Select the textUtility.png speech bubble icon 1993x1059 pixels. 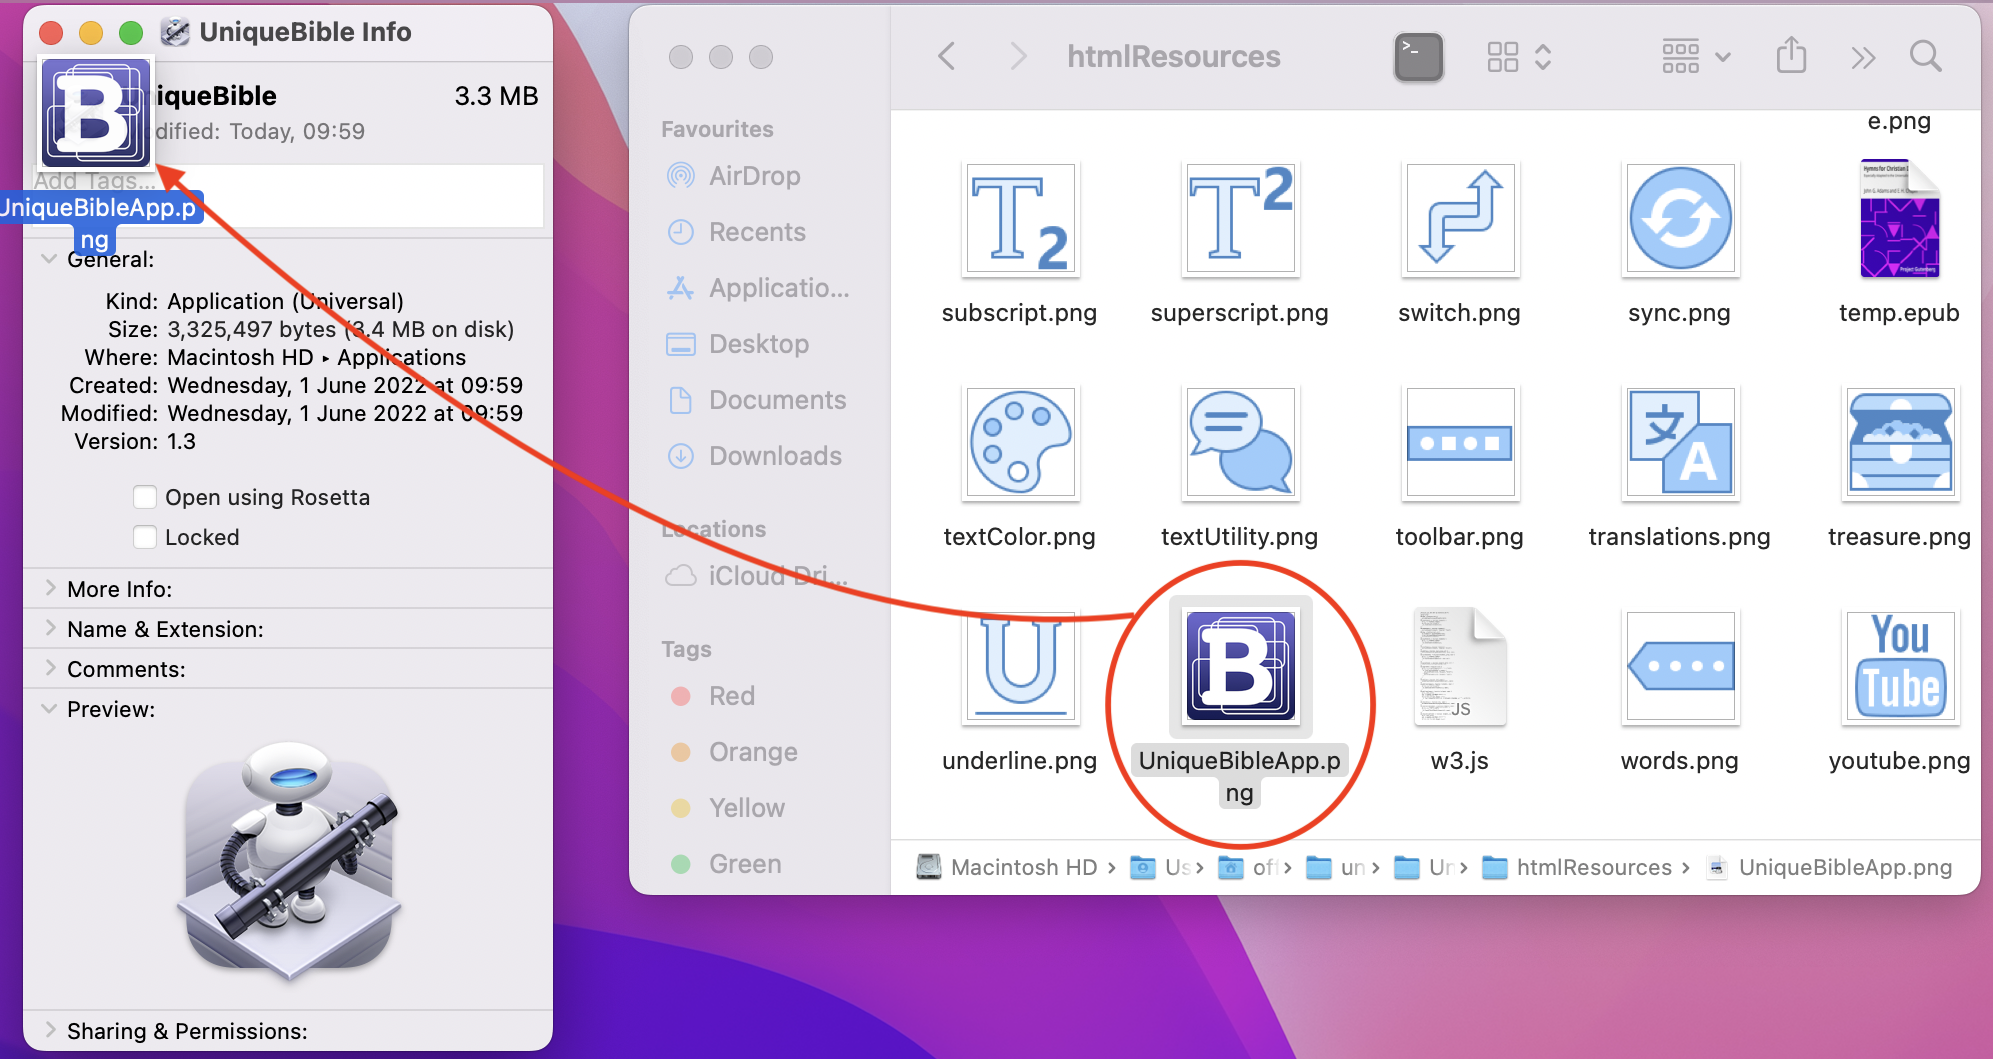(1240, 443)
